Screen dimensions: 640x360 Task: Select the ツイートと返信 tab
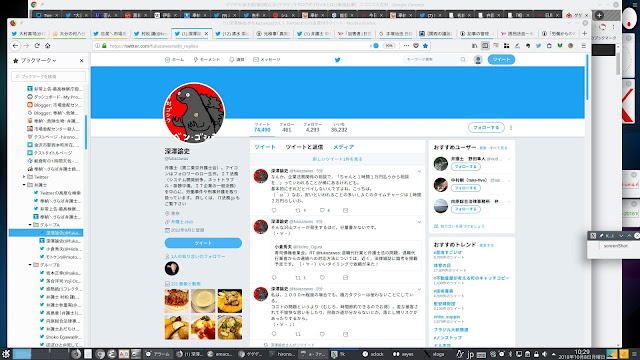(304, 147)
